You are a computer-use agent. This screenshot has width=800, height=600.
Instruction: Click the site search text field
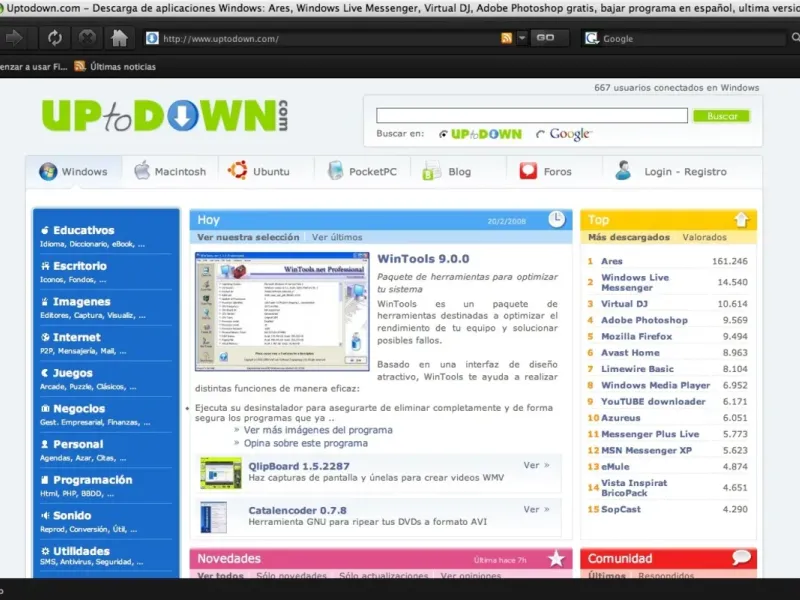click(532, 116)
